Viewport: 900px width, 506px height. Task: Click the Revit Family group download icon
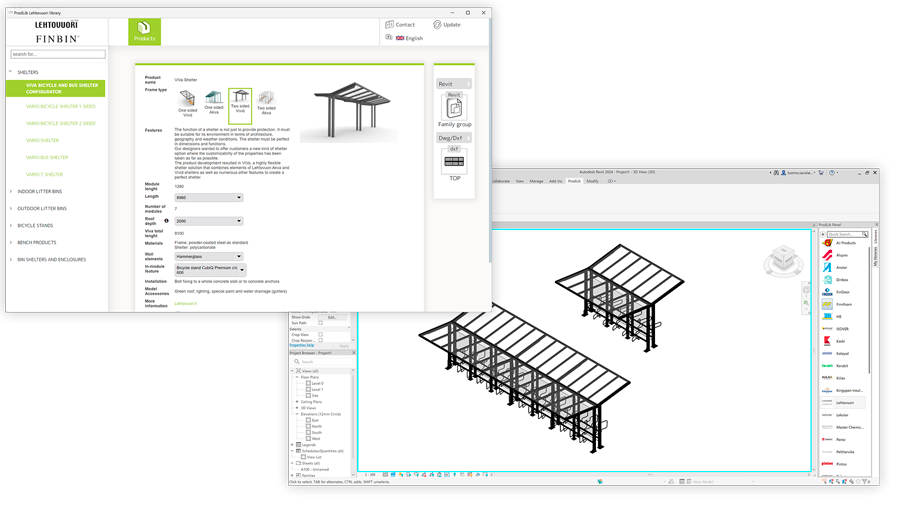coord(454,111)
